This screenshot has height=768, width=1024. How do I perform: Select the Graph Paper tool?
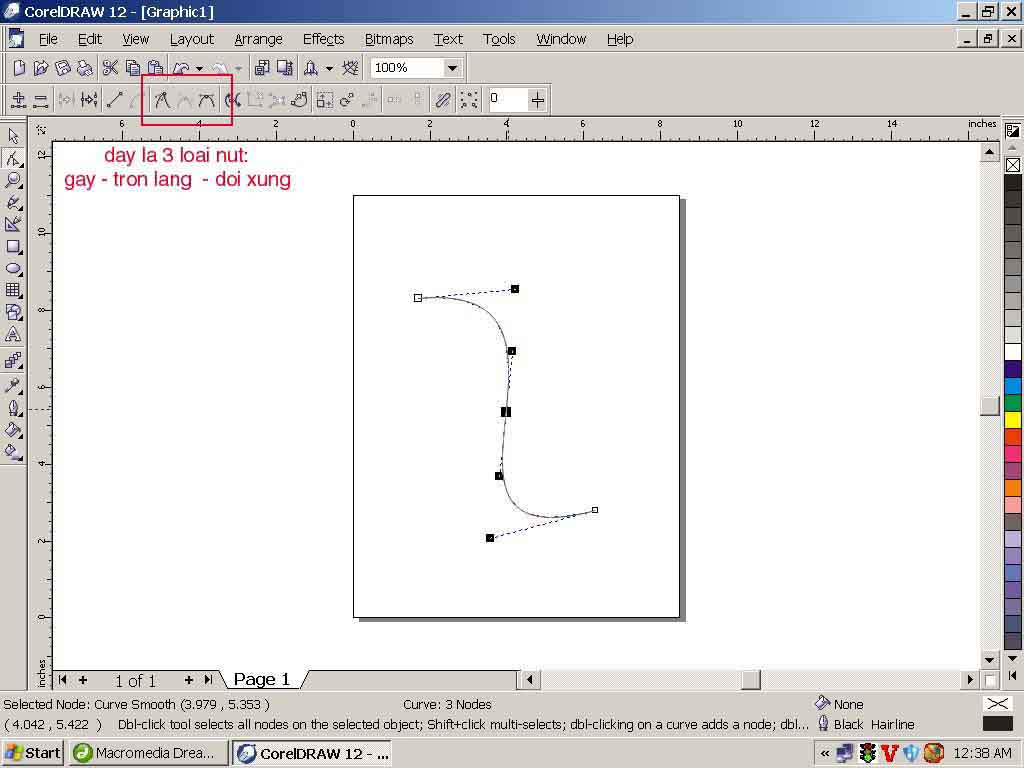tap(13, 291)
